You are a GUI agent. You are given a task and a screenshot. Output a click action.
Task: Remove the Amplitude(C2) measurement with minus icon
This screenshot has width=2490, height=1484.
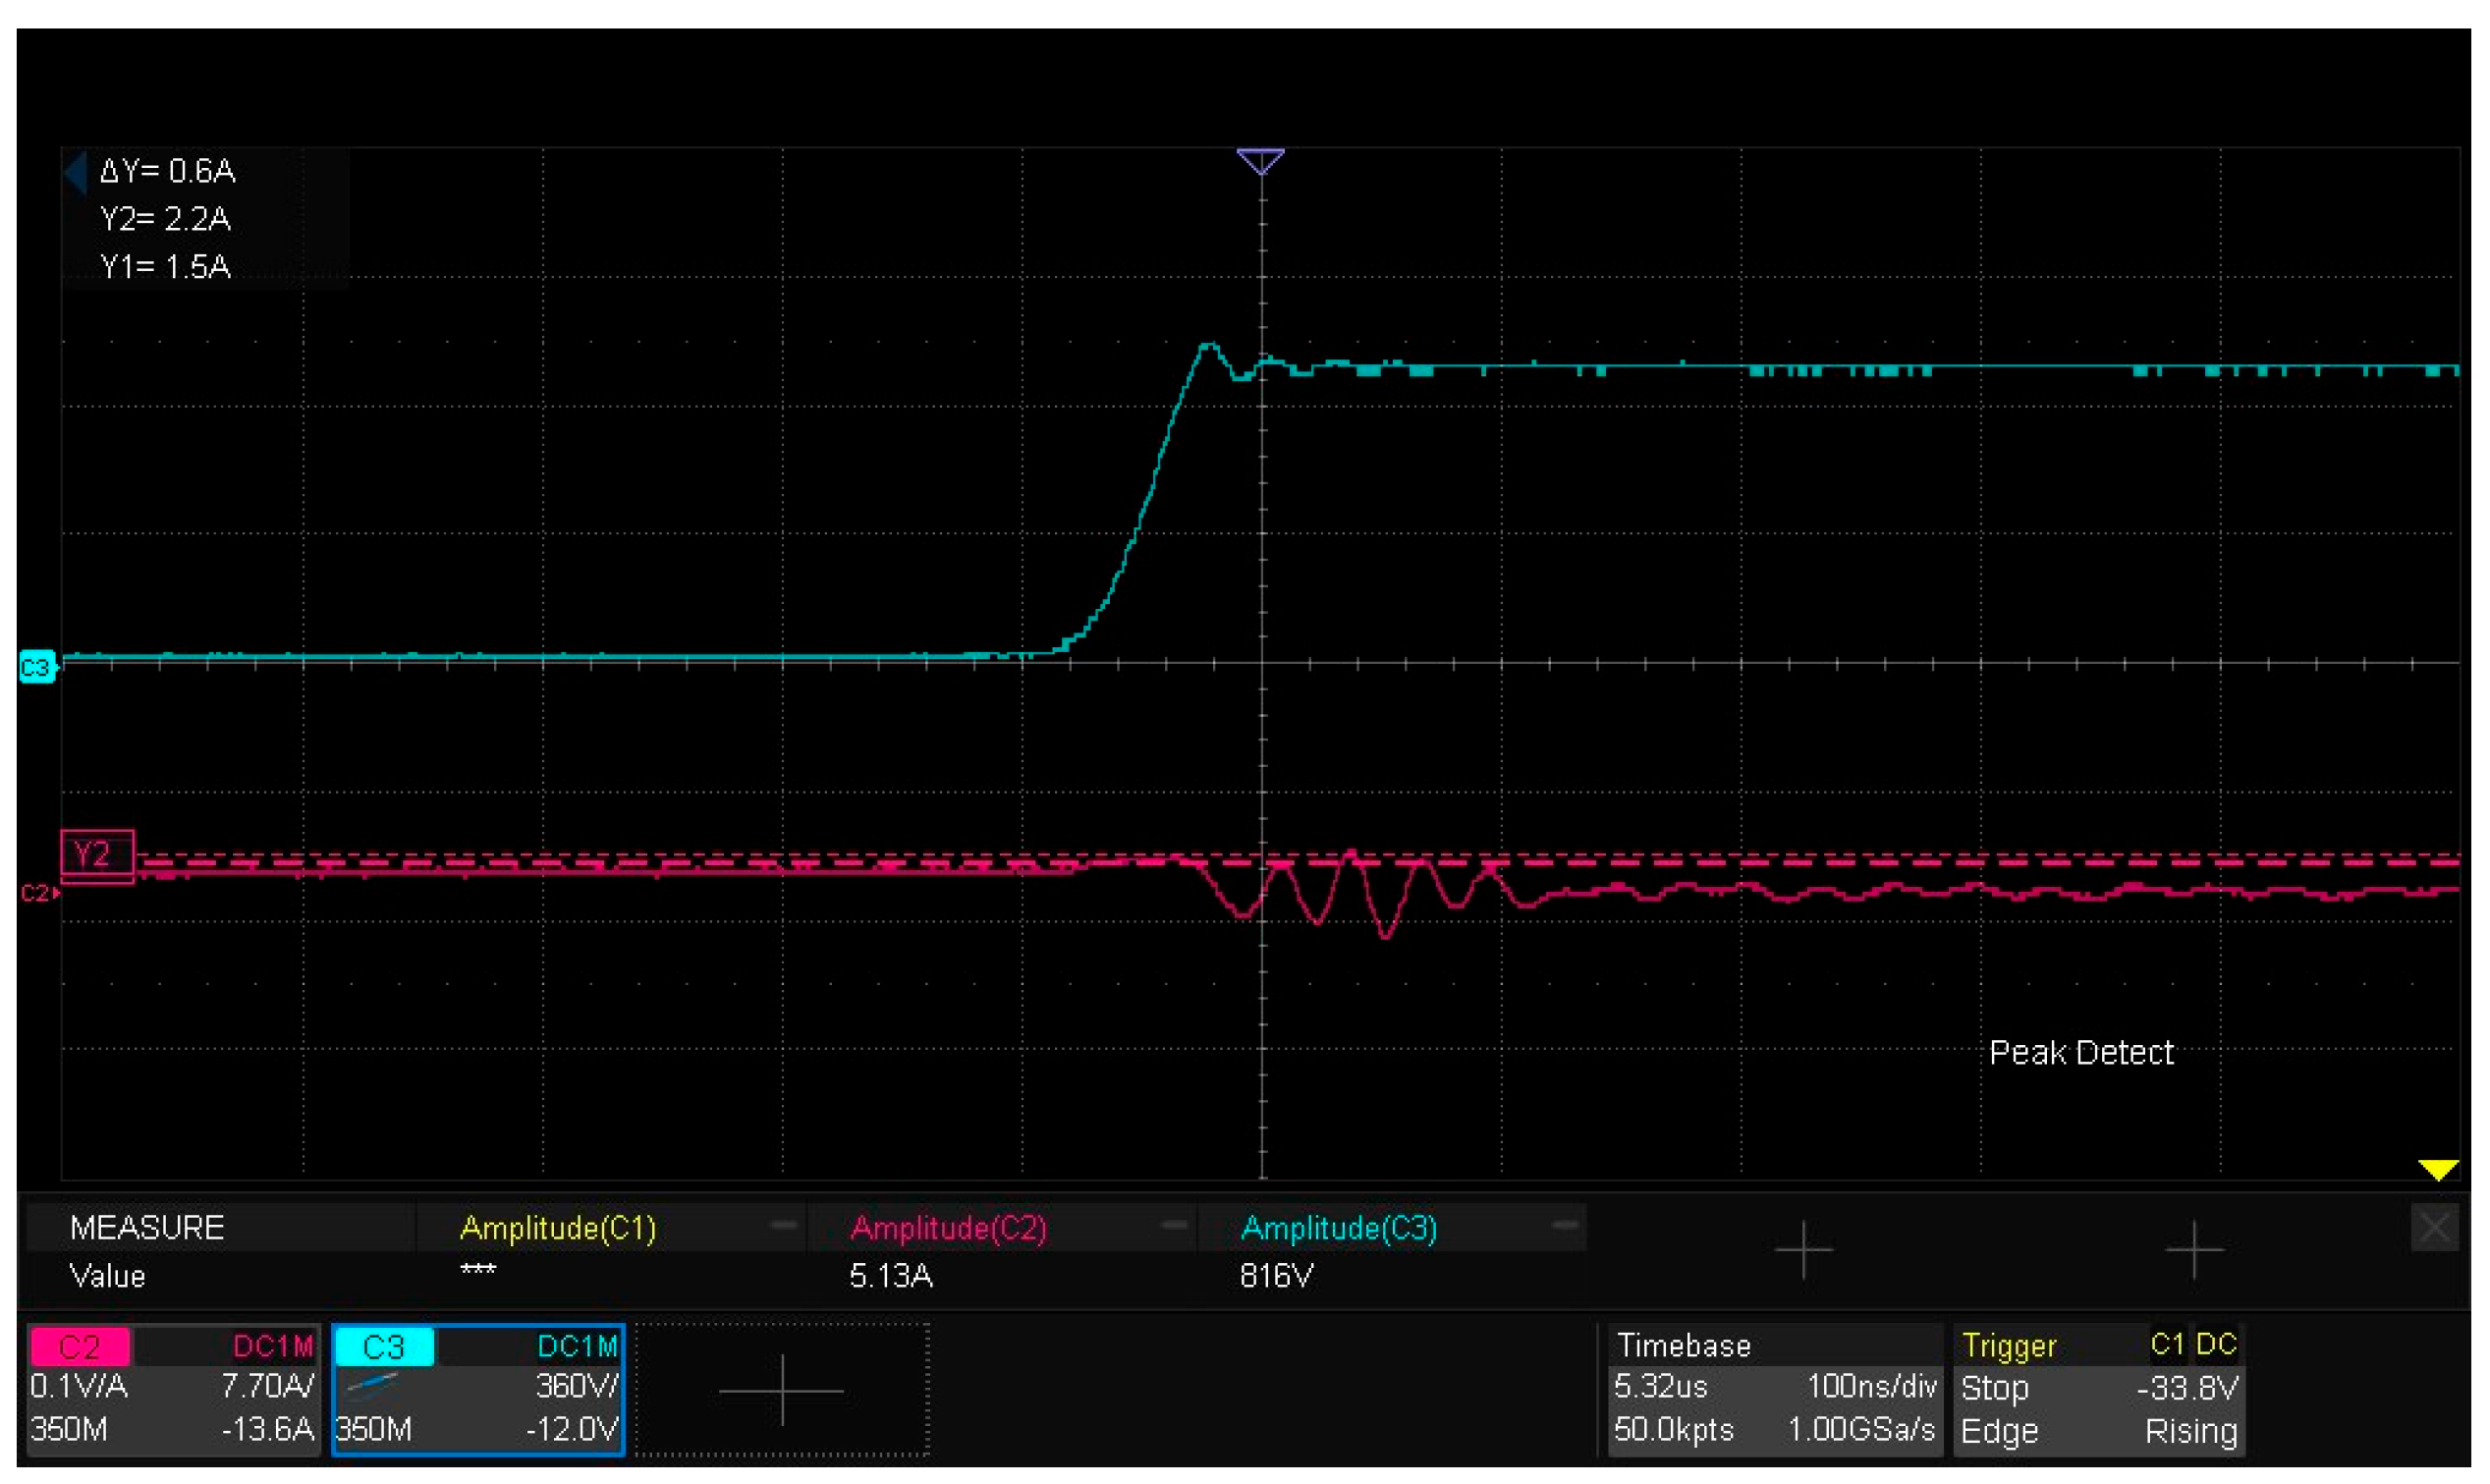(x=1174, y=1225)
